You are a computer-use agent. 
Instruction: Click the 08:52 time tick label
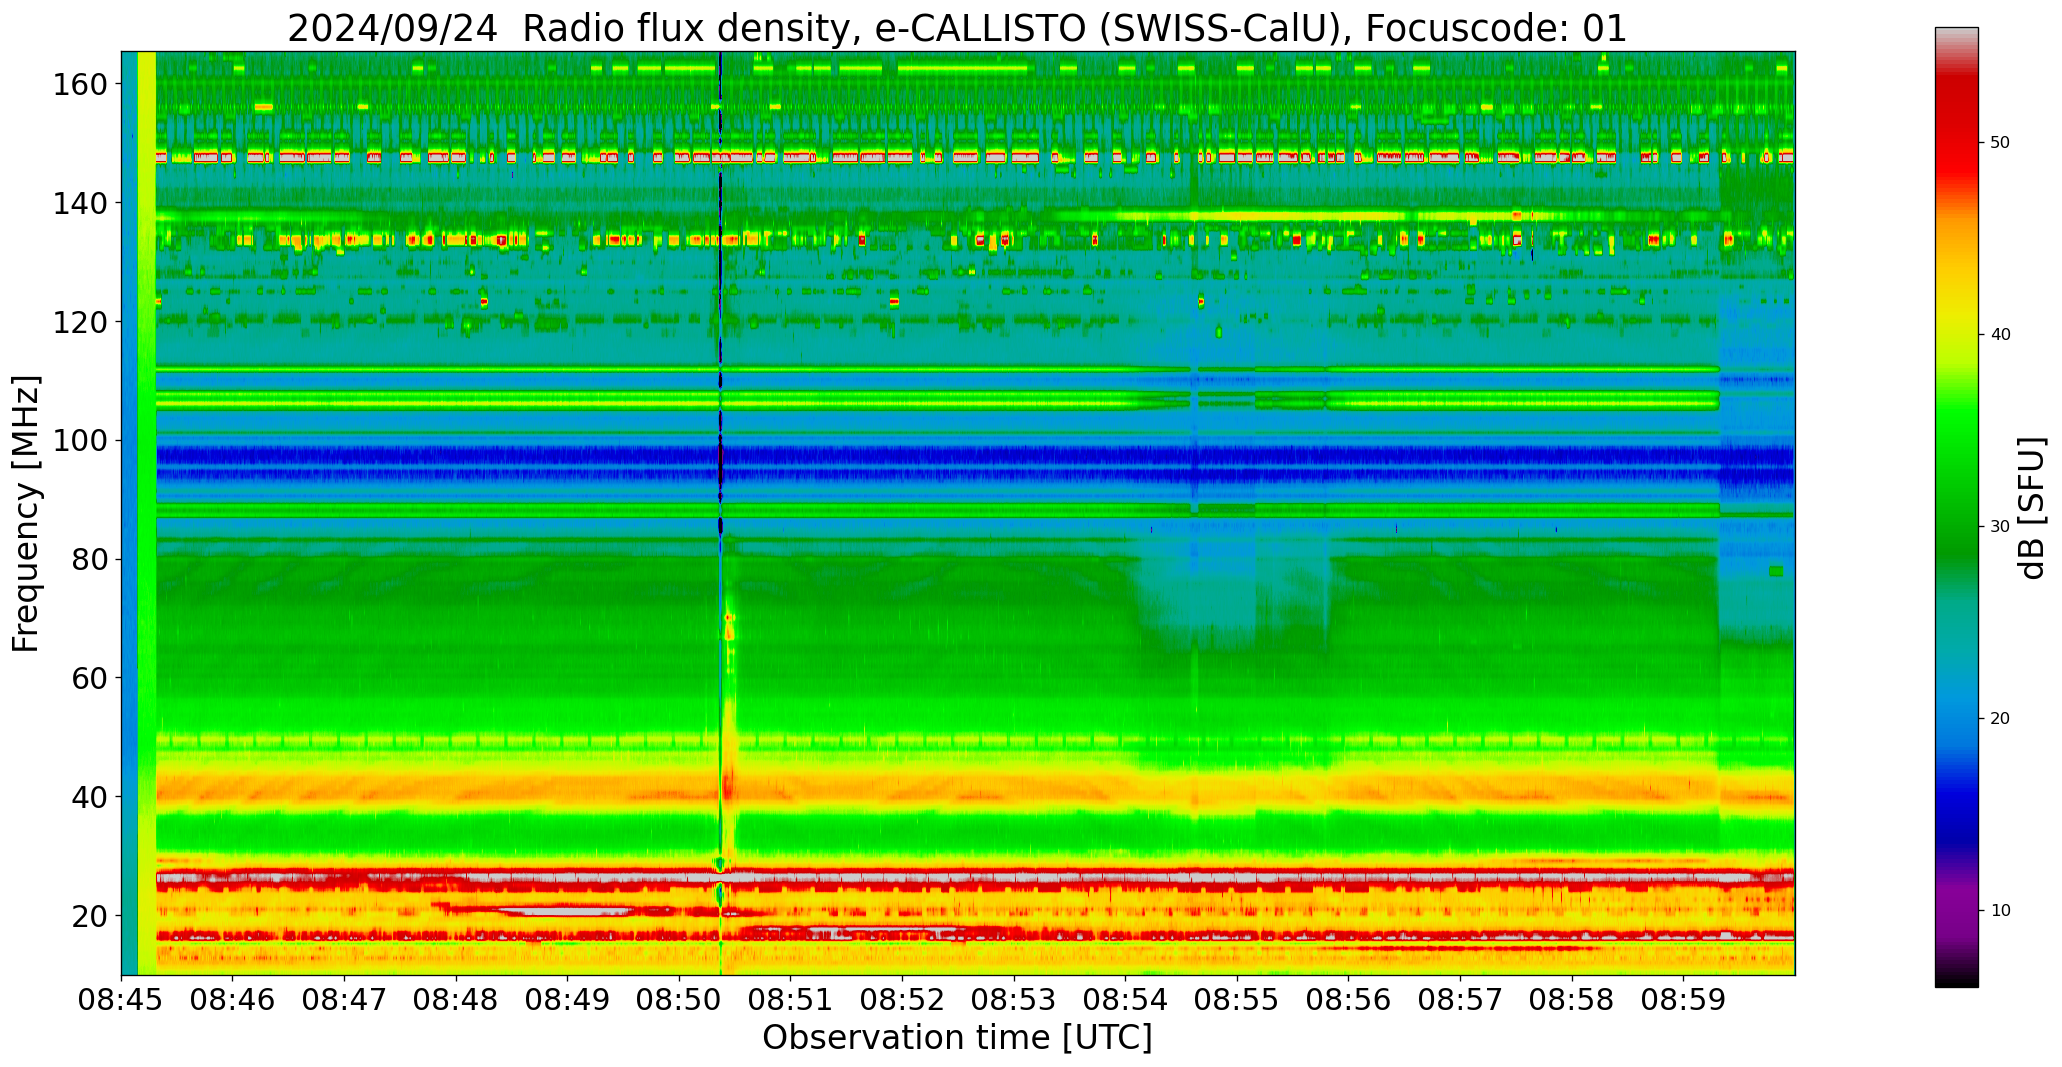(x=903, y=1001)
